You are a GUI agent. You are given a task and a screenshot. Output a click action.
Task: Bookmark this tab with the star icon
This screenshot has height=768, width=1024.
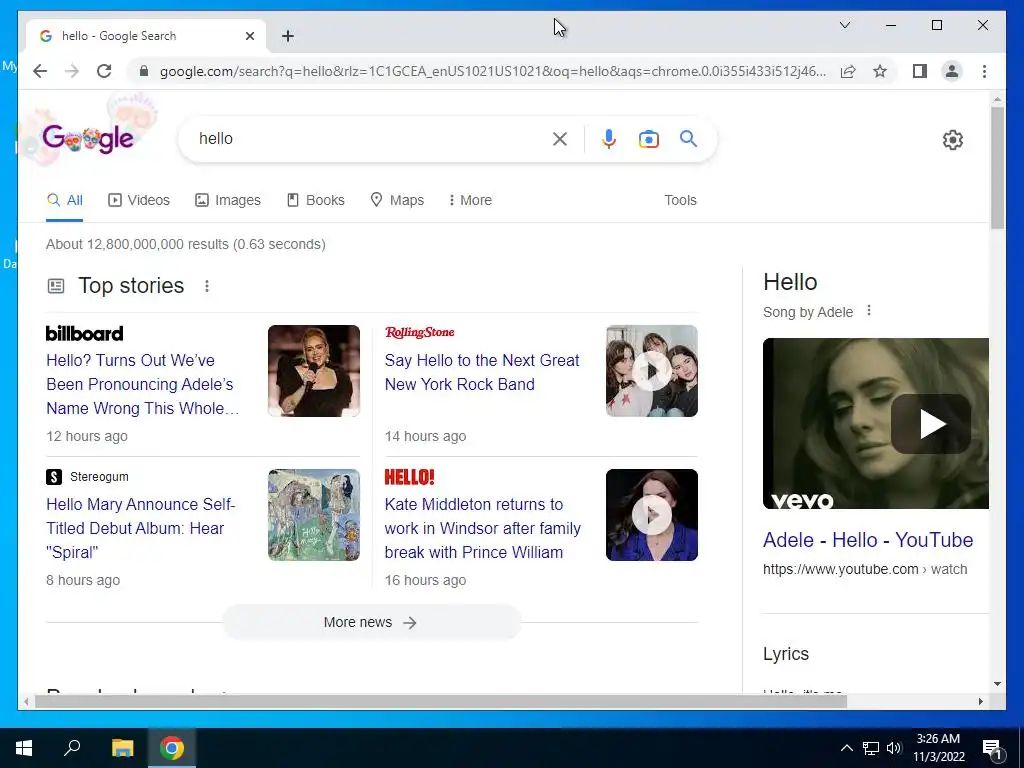click(880, 71)
